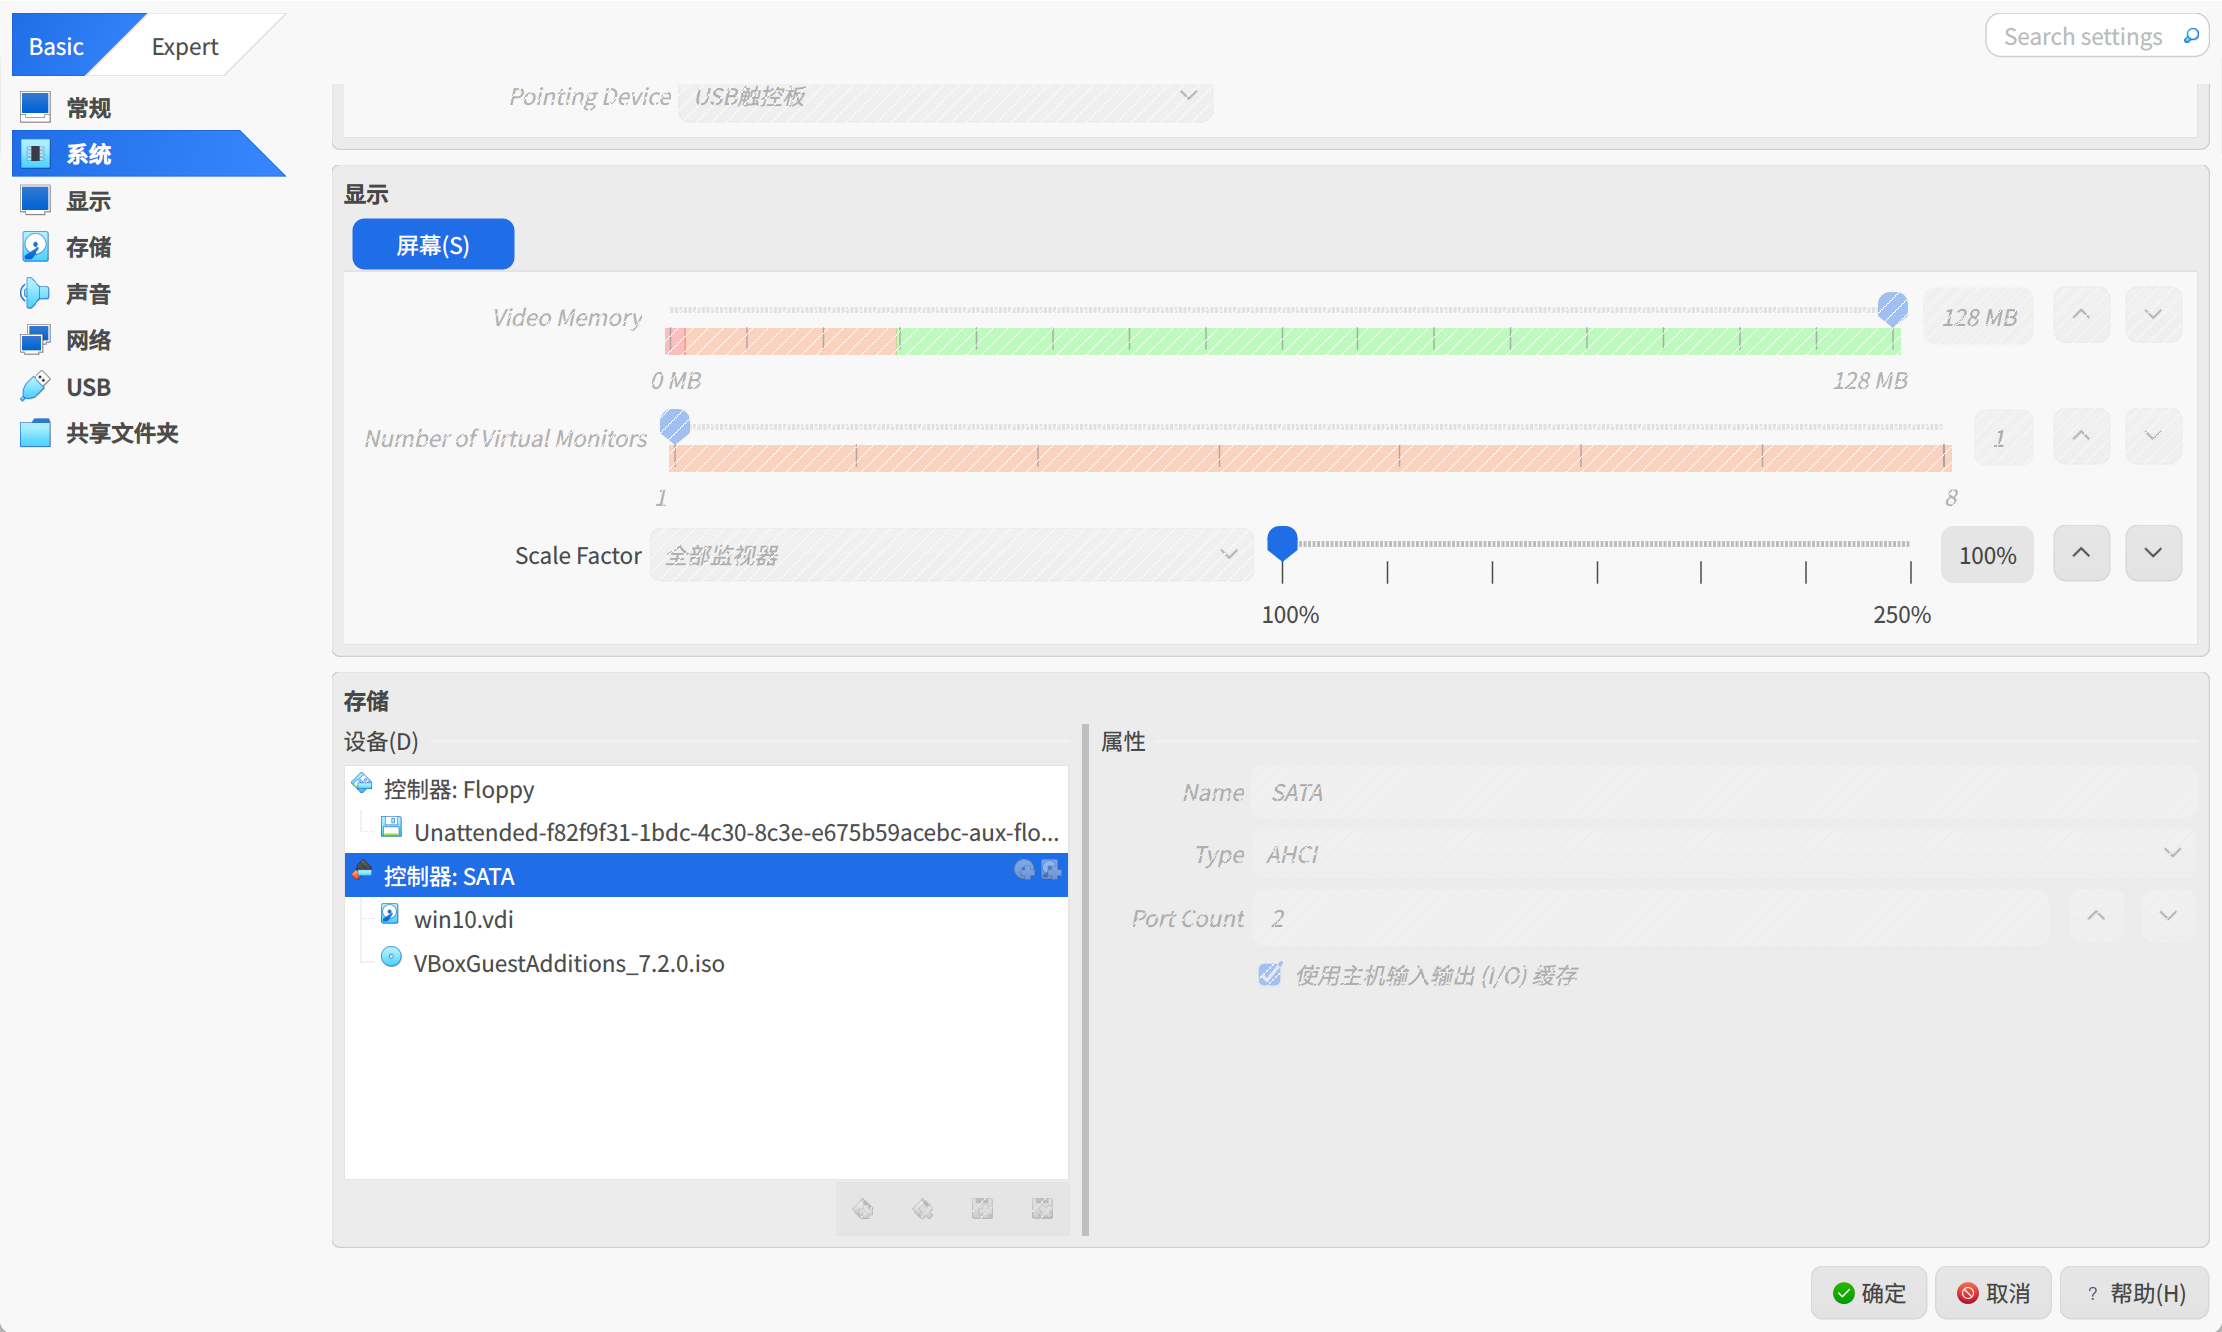The width and height of the screenshot is (2222, 1332).
Task: Click the Search settings field
Action: point(2097,36)
